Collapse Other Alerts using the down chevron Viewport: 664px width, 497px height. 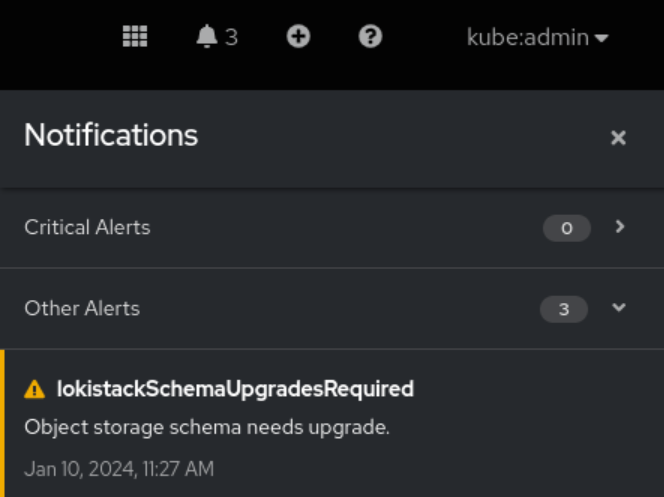[619, 308]
